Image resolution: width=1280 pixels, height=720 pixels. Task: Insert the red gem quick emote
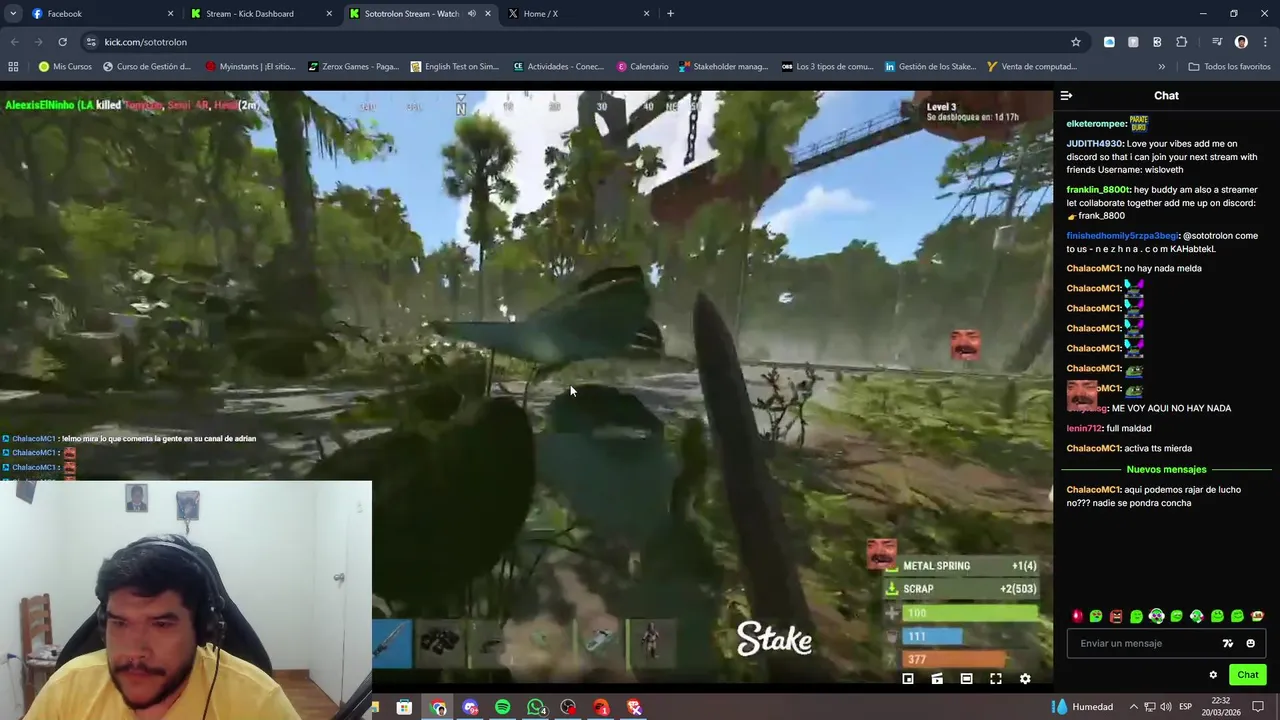click(x=1077, y=616)
